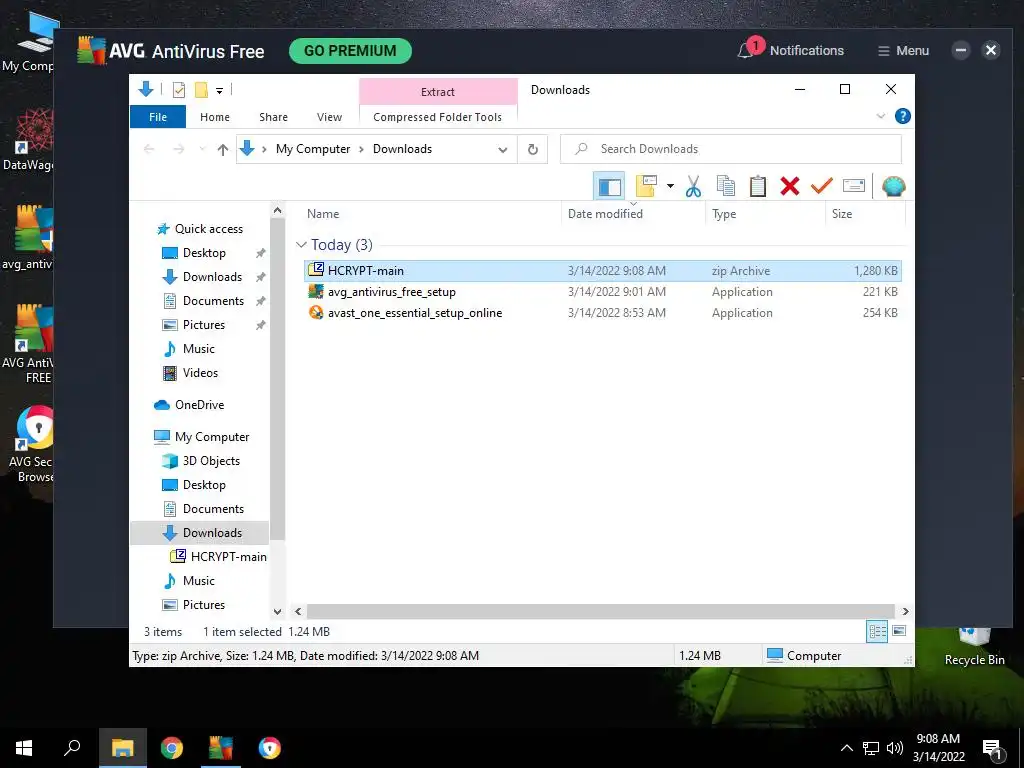Collapse the Today (3) group
The width and height of the screenshot is (1024, 768).
(x=301, y=245)
